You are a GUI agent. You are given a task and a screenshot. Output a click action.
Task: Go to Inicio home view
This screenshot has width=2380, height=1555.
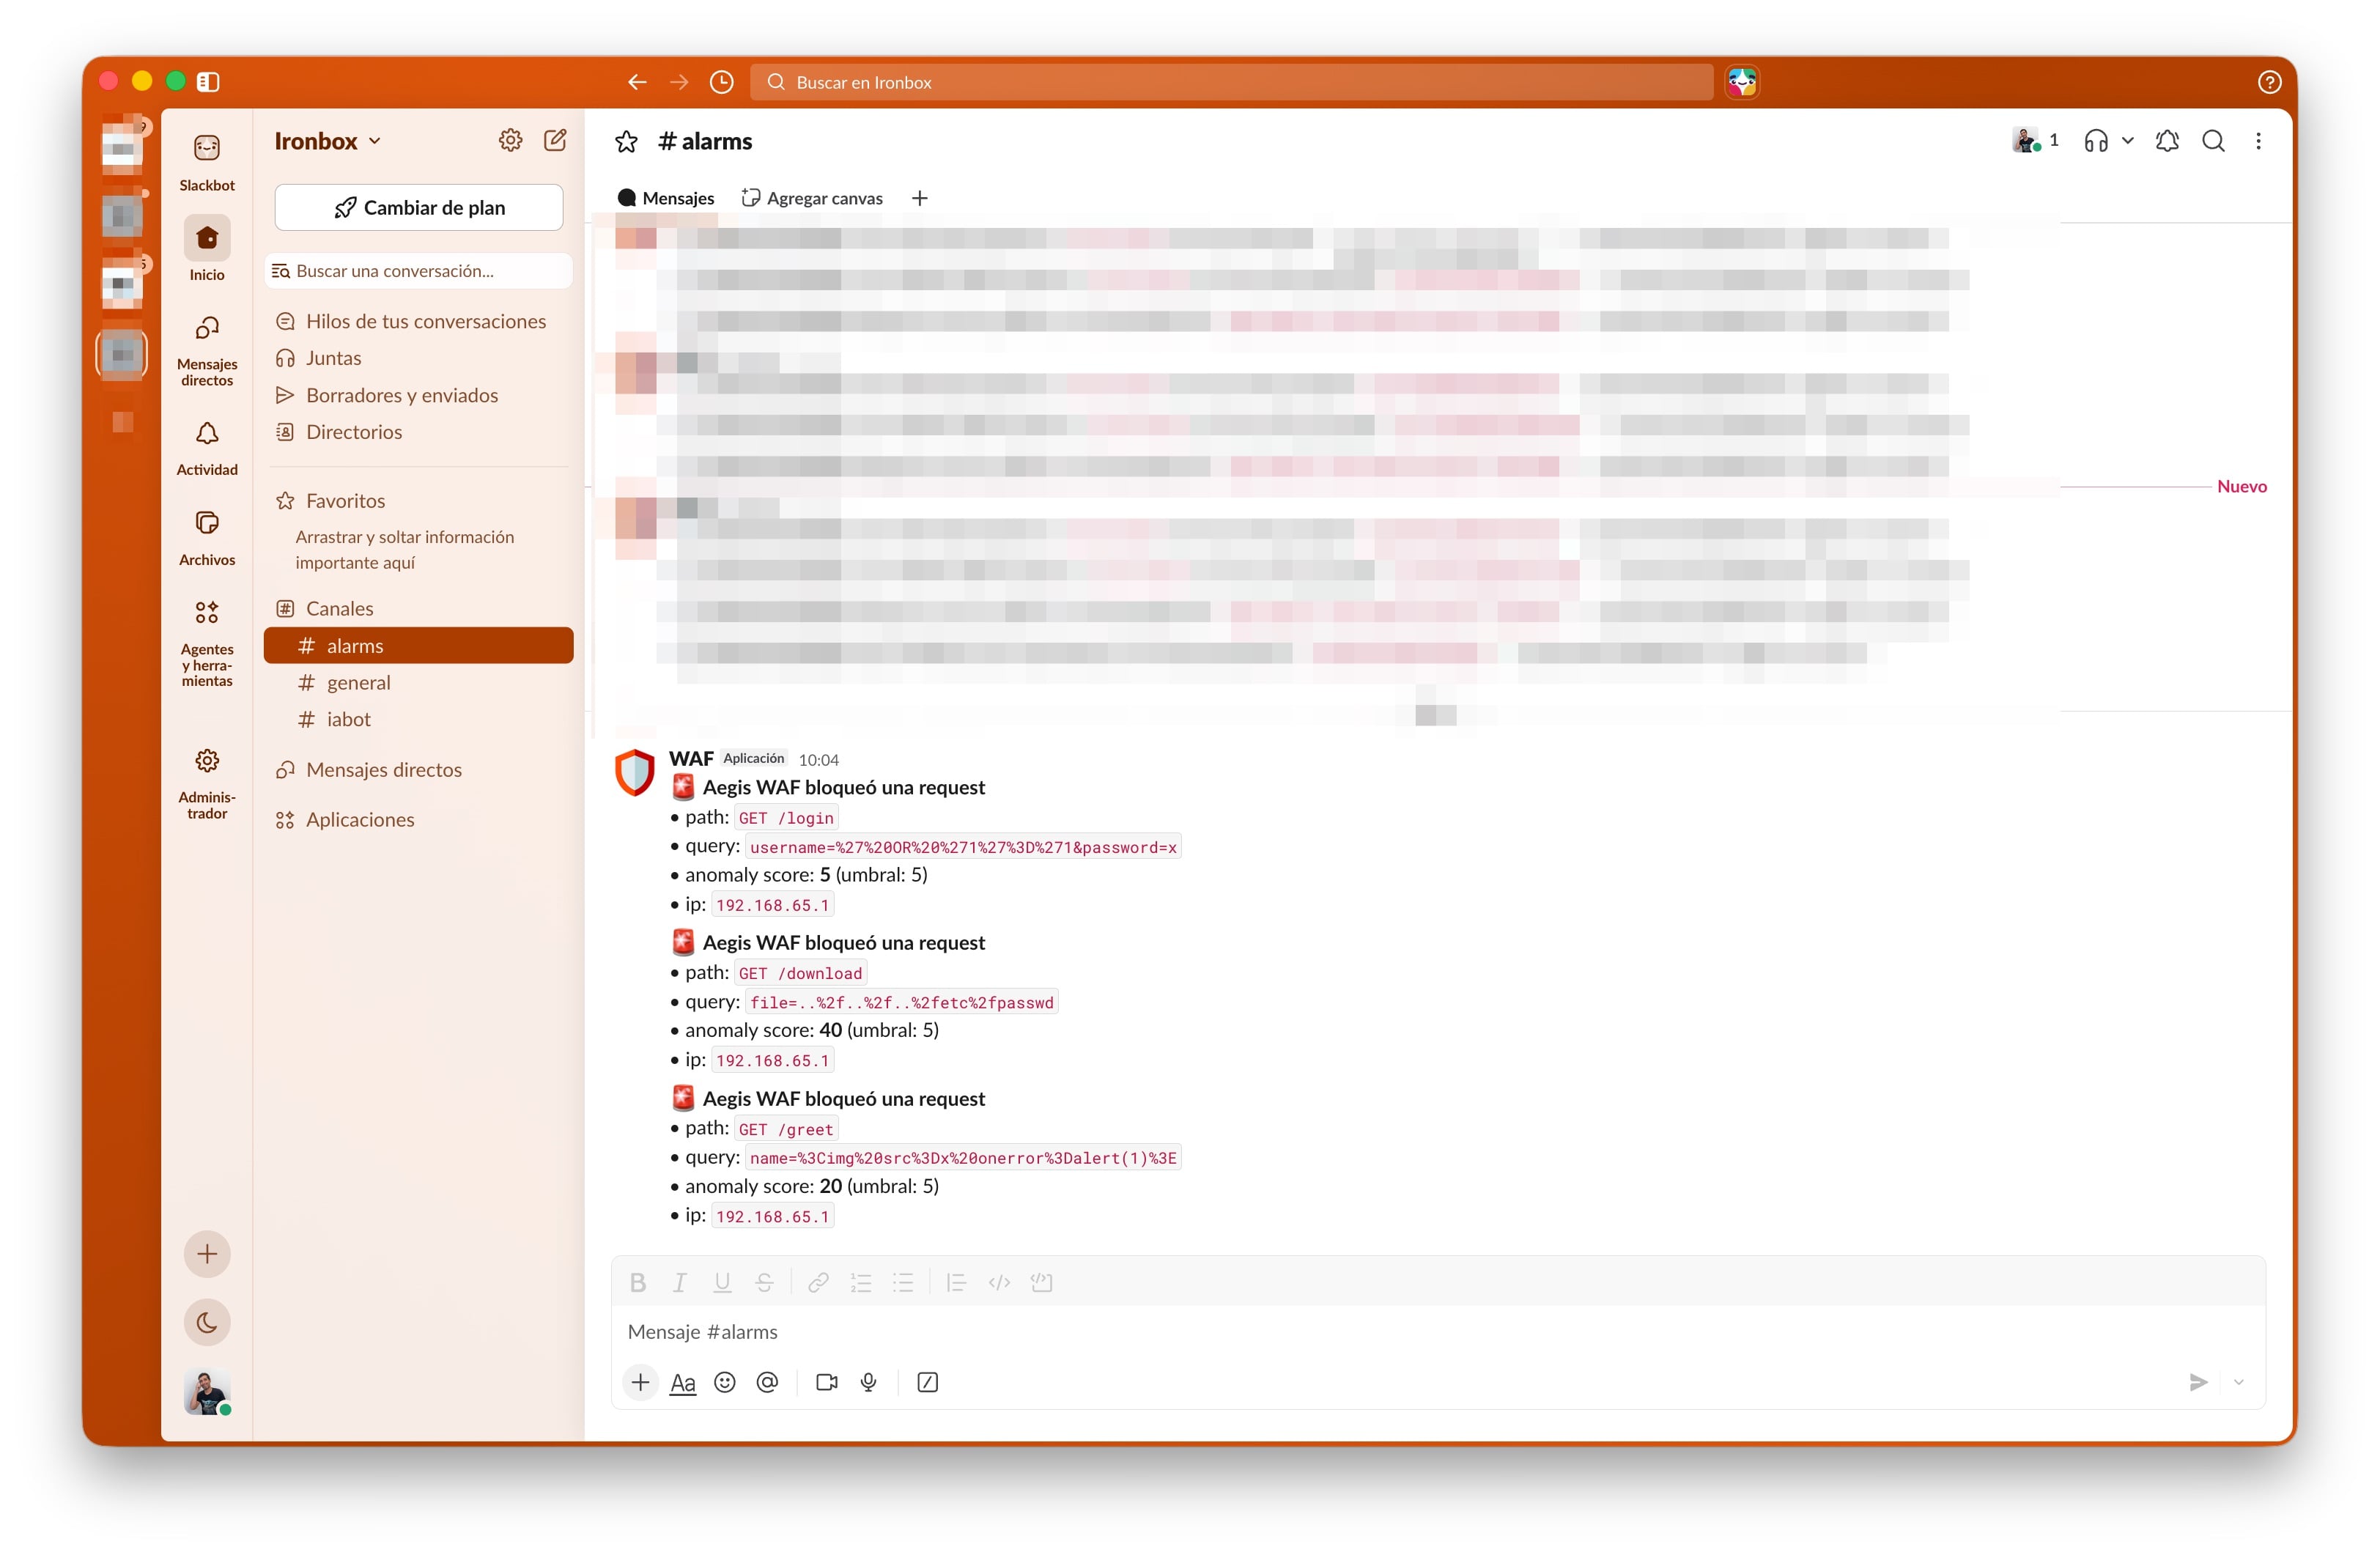(207, 250)
